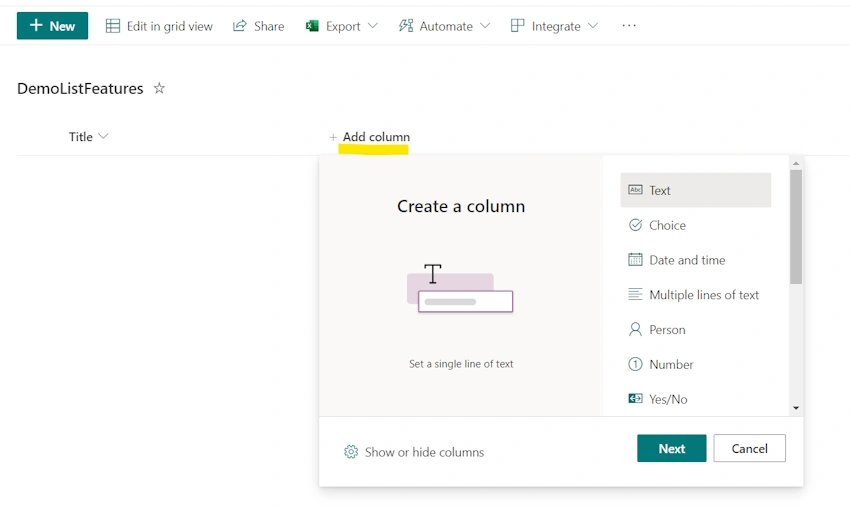Click the grid icon for Edit in grid view
This screenshot has height=506, width=850.
113,26
